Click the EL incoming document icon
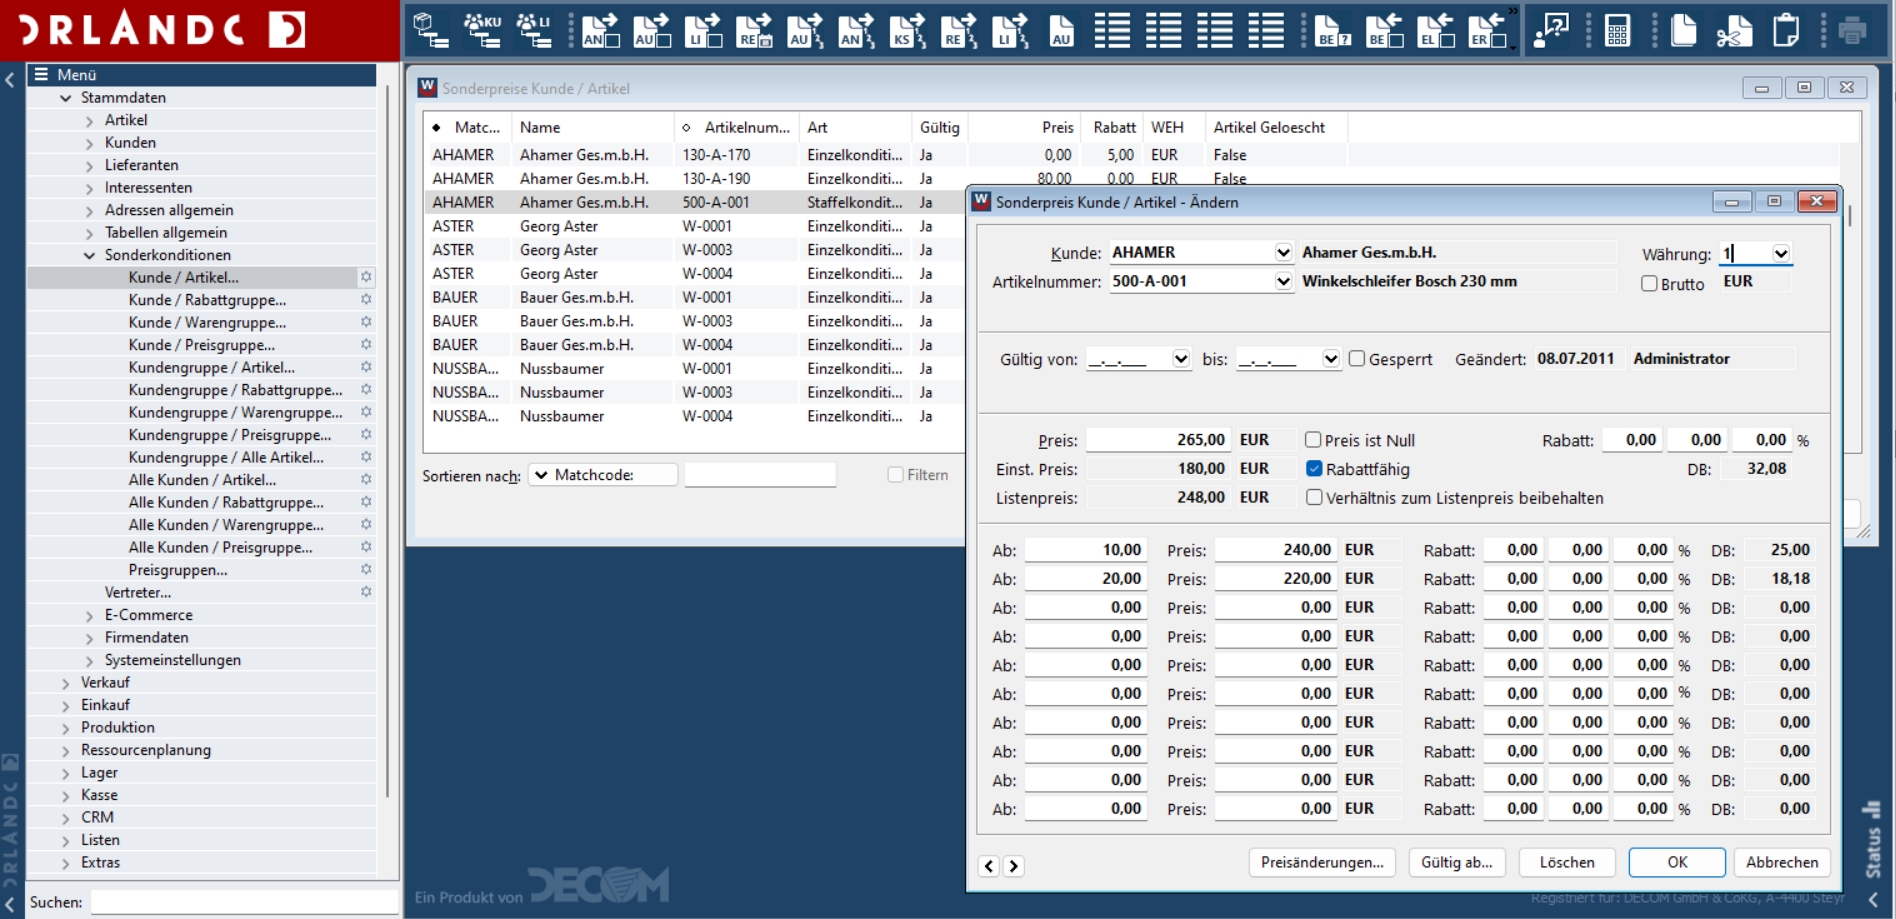This screenshot has height=919, width=1896. [1435, 30]
